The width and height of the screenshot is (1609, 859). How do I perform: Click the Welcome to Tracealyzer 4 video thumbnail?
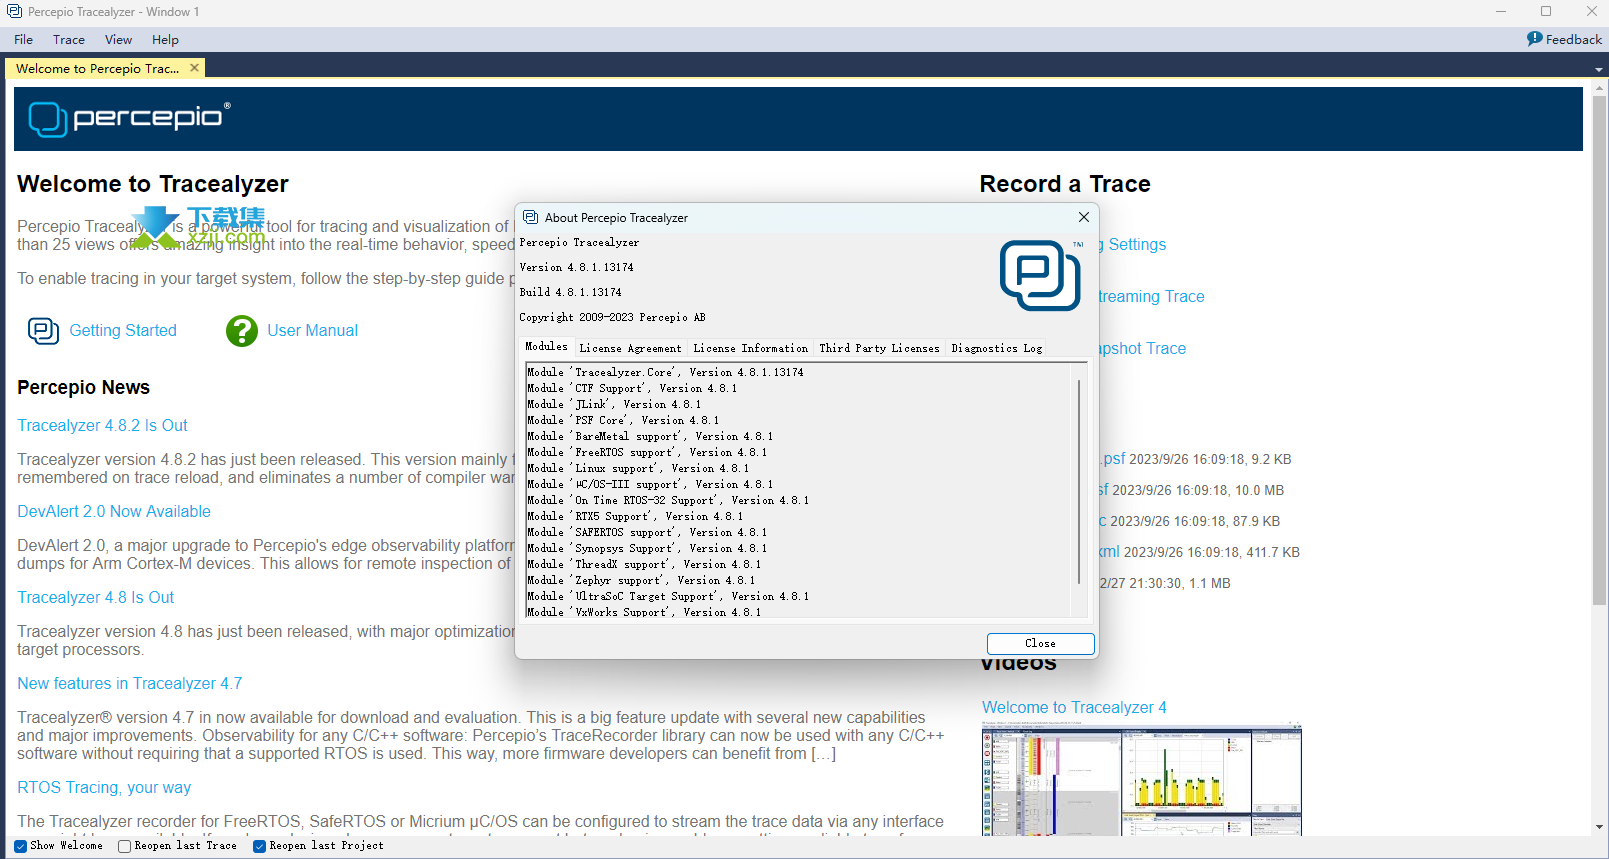coord(1141,780)
